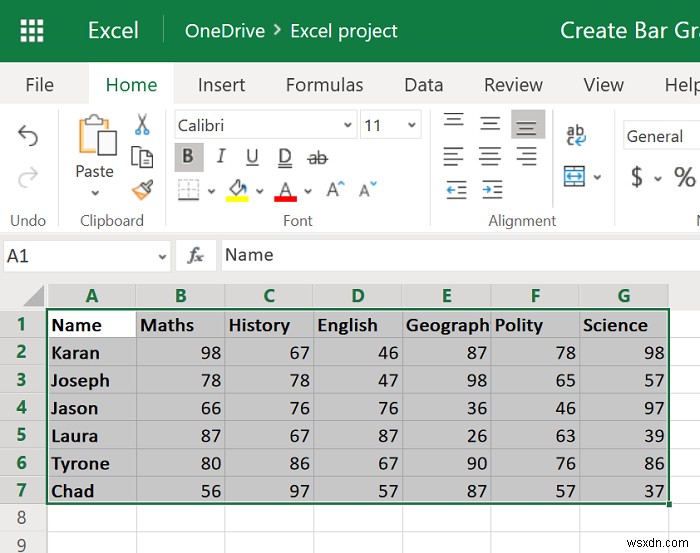
Task: Click the Wrap Text icon
Action: [x=576, y=135]
